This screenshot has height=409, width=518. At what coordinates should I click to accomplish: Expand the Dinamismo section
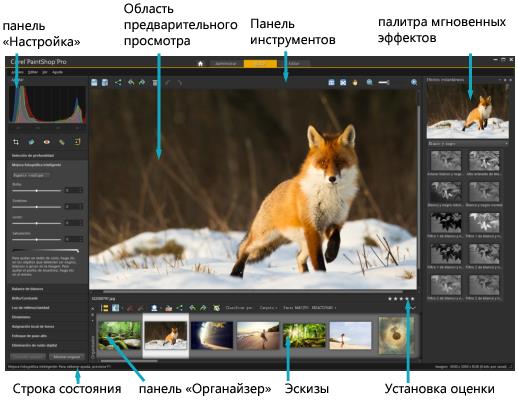(x=47, y=317)
